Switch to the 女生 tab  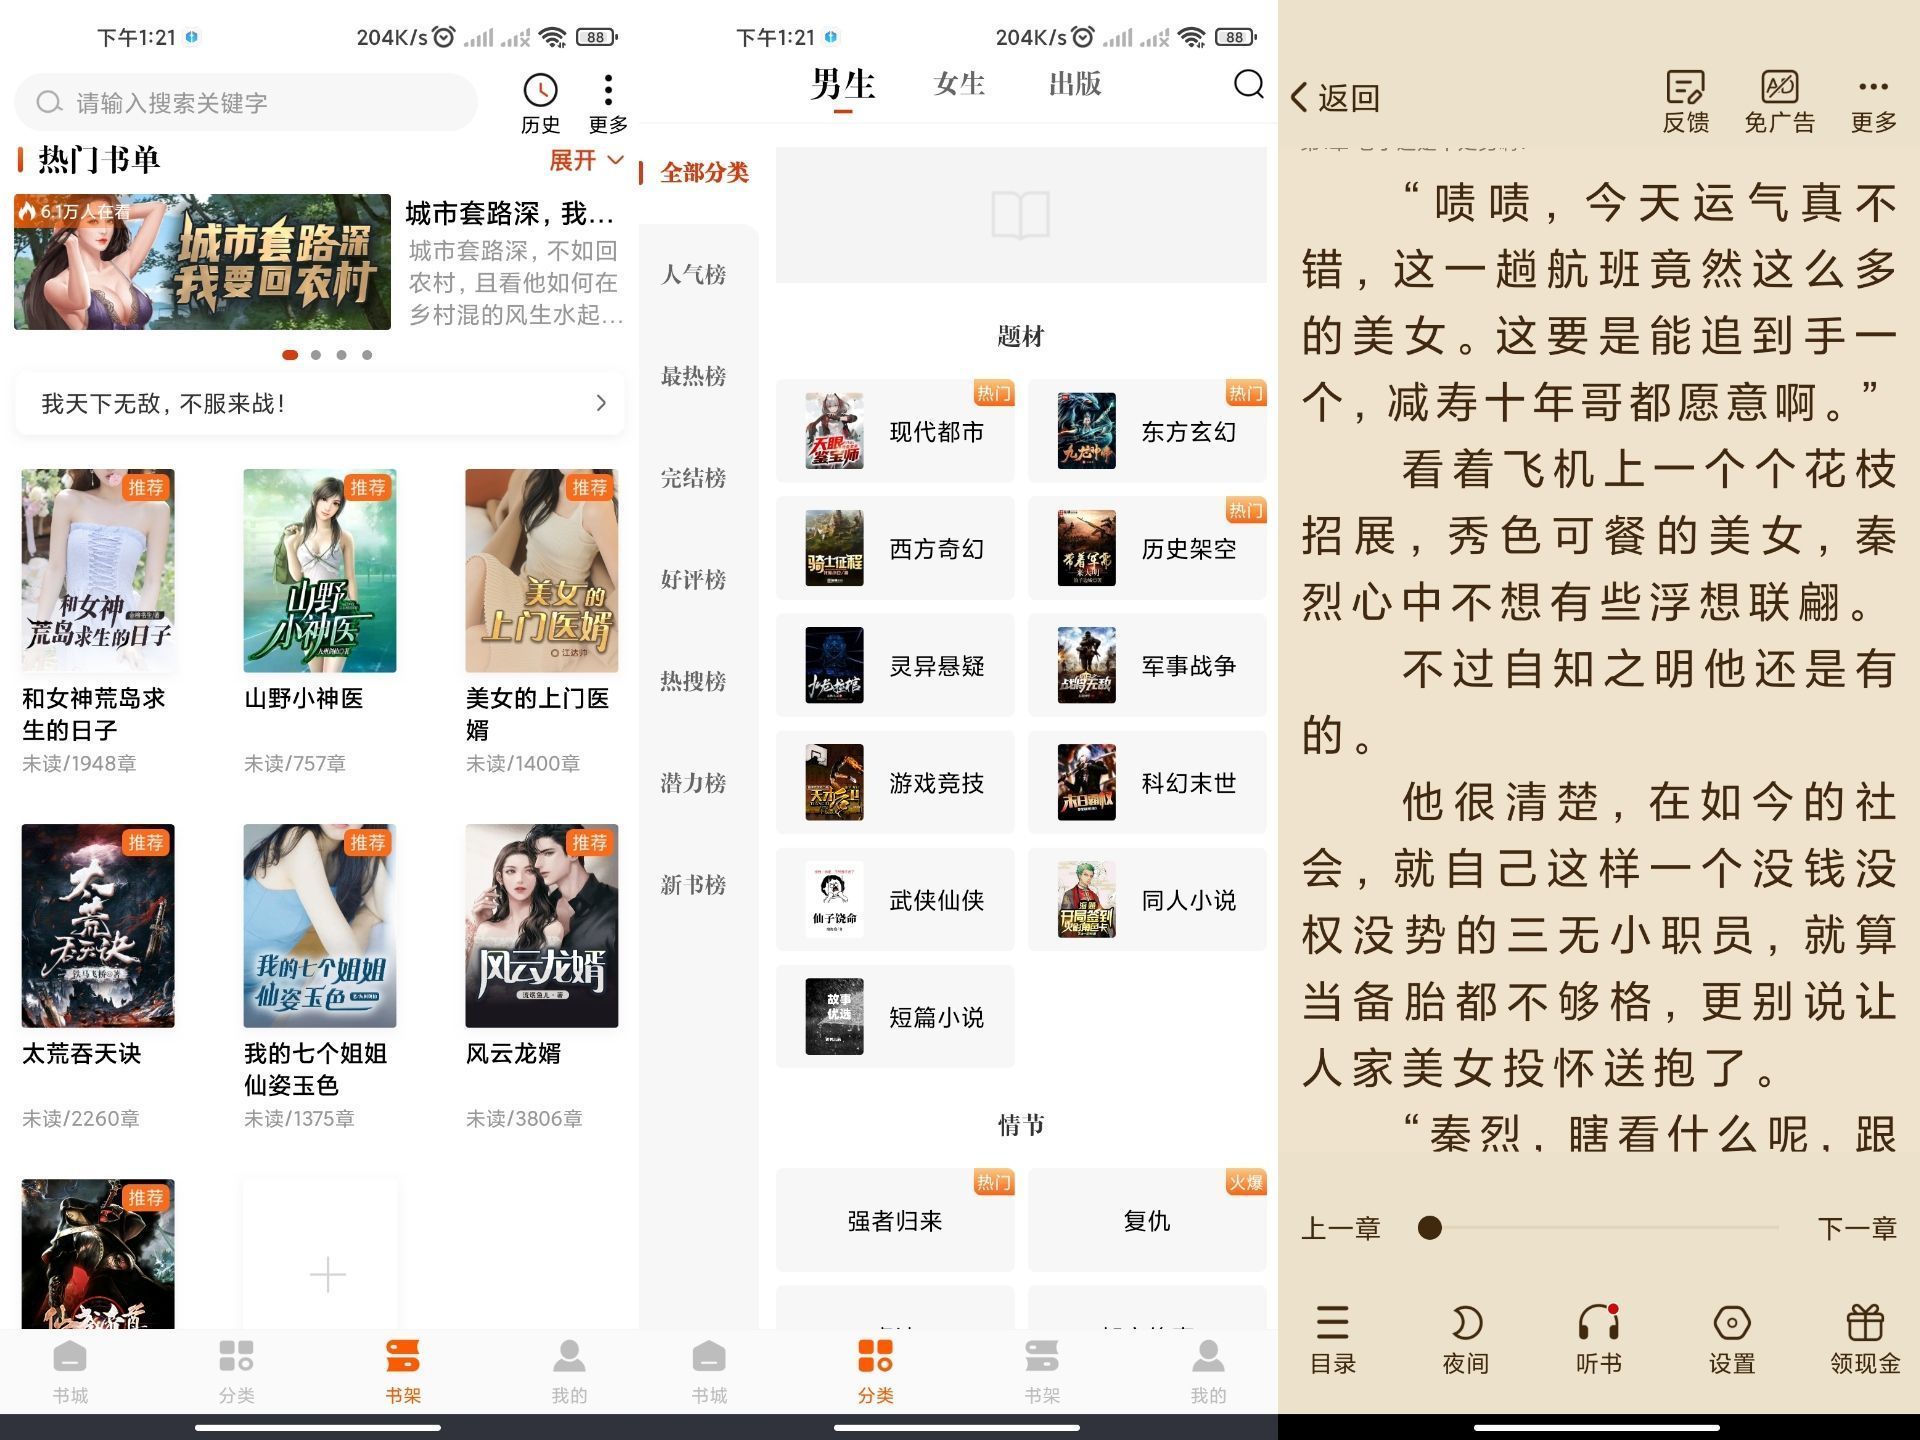click(x=959, y=84)
